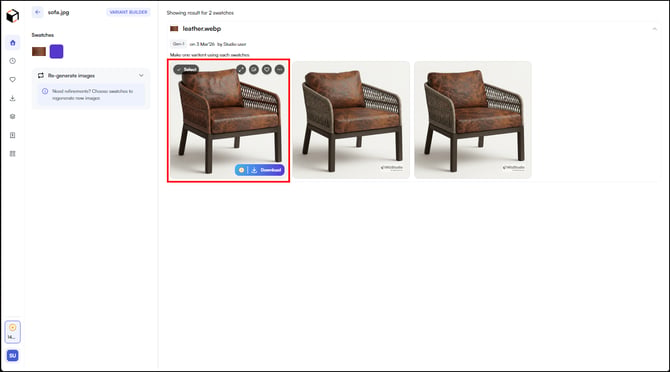Click the info icon in the refinements note

click(45, 91)
